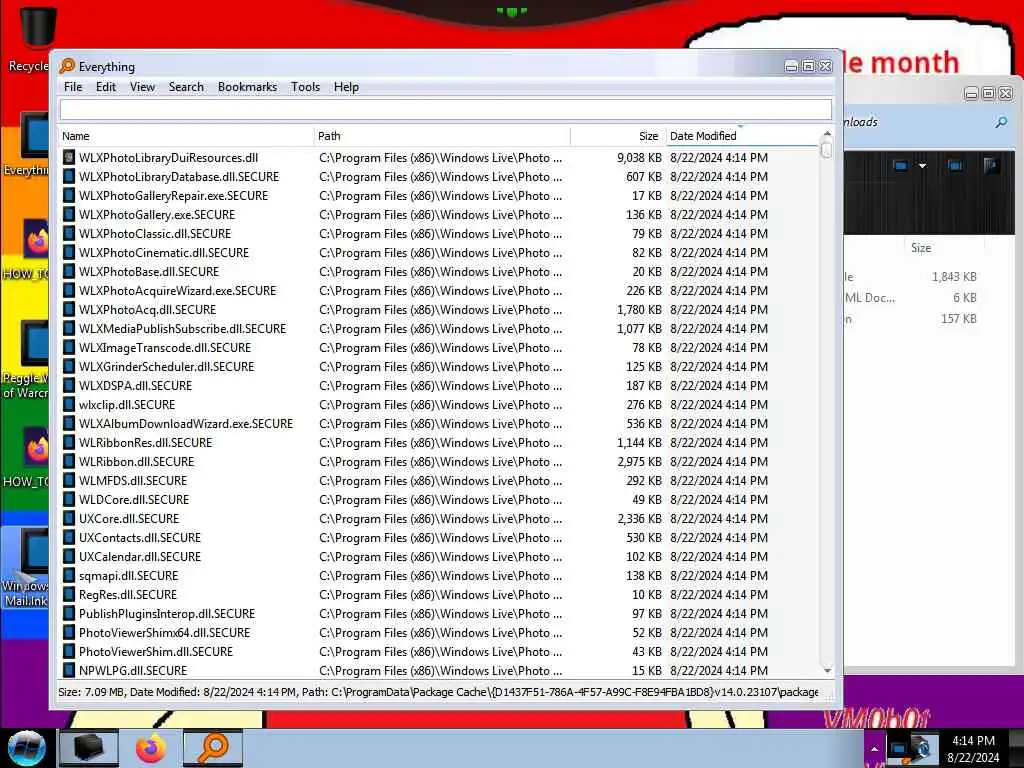This screenshot has width=1024, height=768.
Task: Select file icon of WLRibbon.dll.SECURE
Action: 69,461
